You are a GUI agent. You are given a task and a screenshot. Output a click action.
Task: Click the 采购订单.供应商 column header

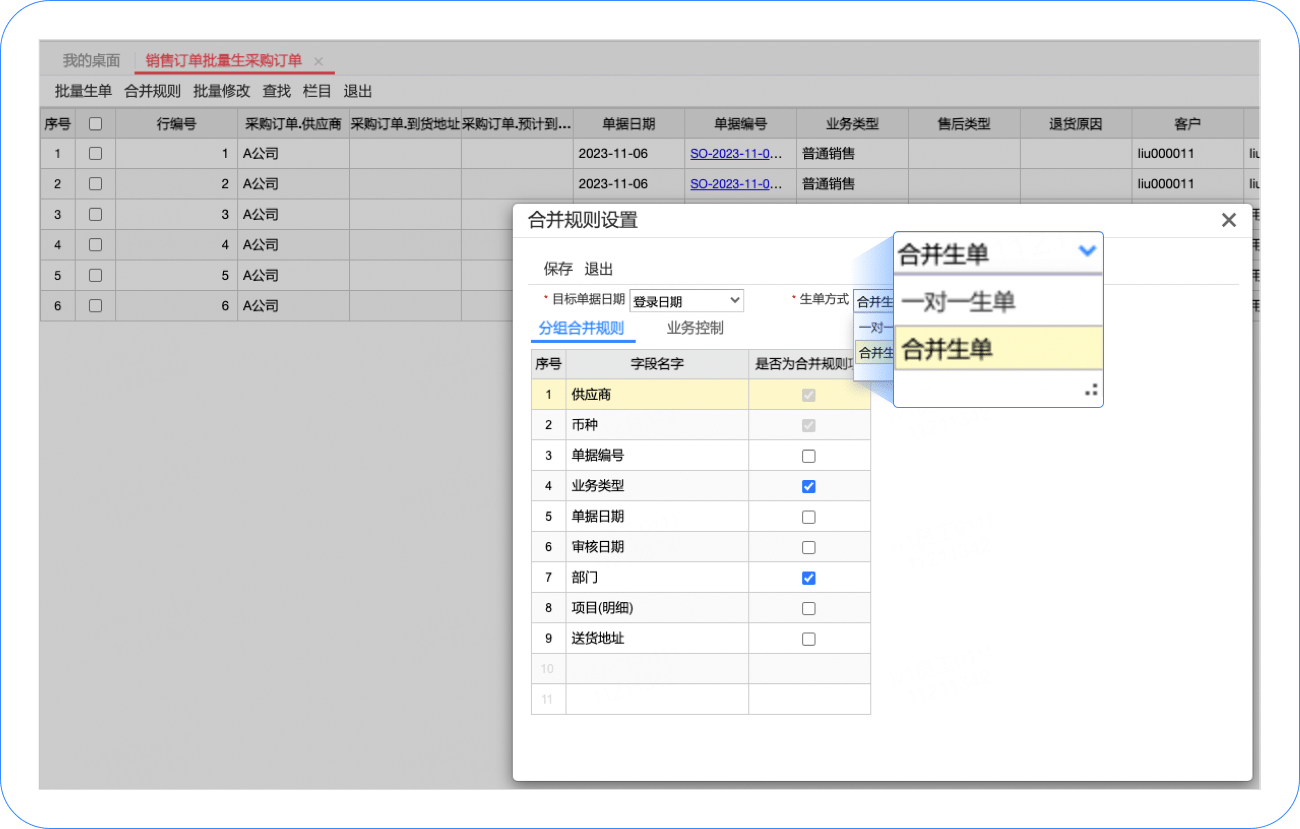293,124
